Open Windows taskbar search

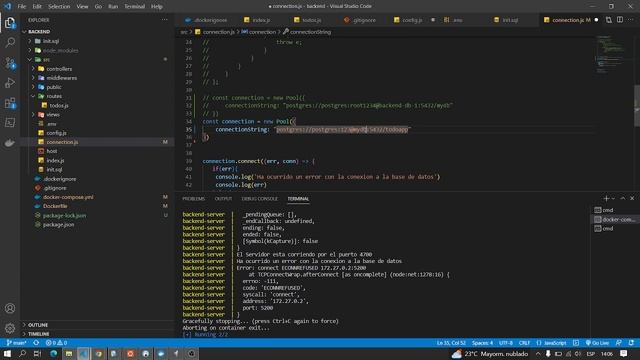22,353
